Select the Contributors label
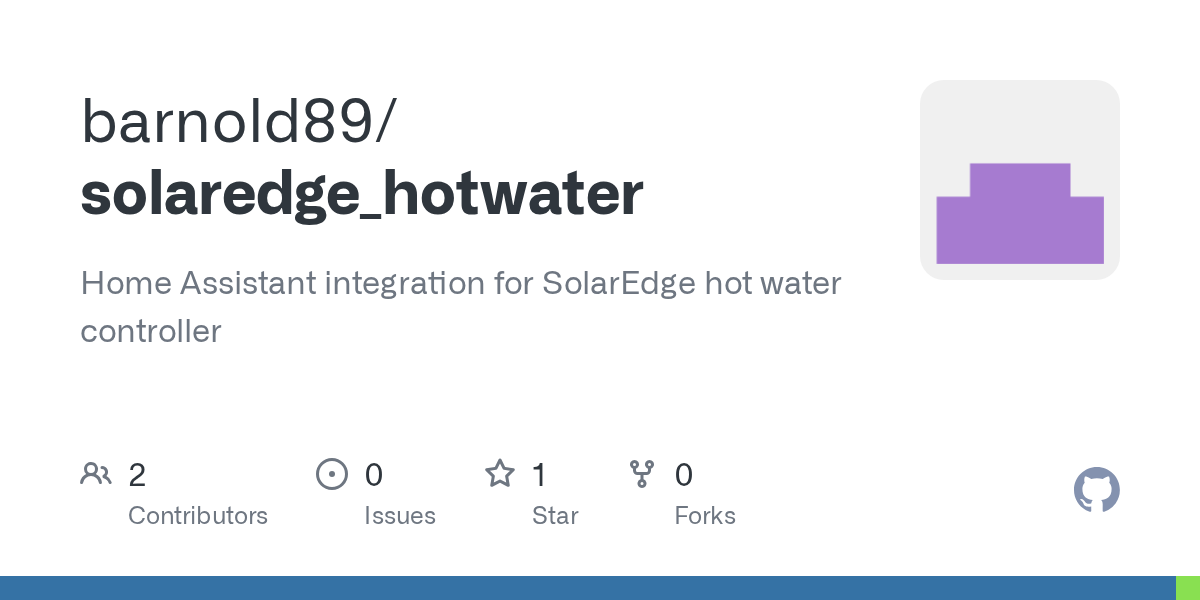 point(198,516)
